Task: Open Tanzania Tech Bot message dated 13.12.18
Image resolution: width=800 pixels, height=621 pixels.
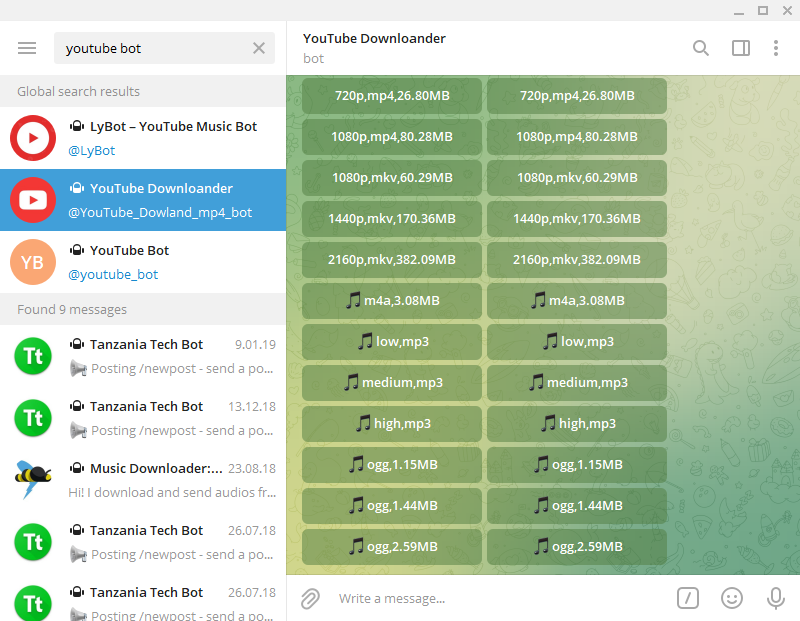Action: [143, 418]
